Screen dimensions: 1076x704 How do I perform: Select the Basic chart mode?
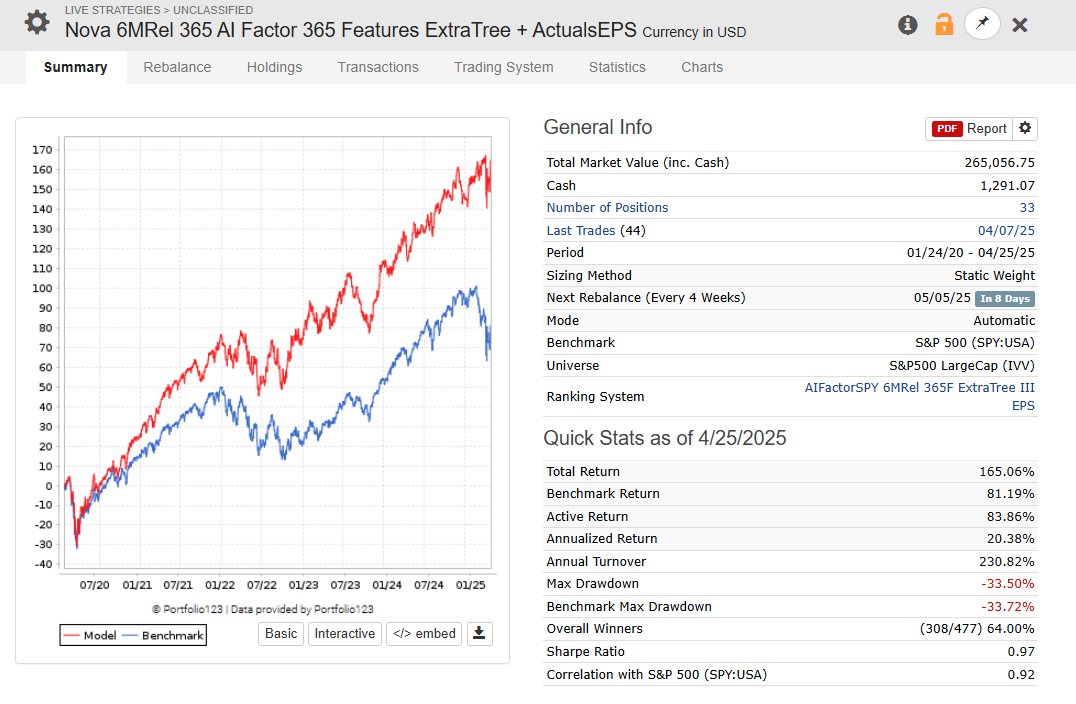tap(281, 633)
